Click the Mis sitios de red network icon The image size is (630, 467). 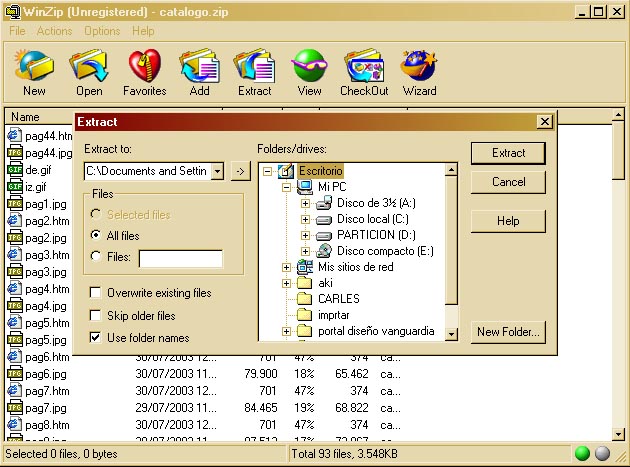pyautogui.click(x=305, y=267)
